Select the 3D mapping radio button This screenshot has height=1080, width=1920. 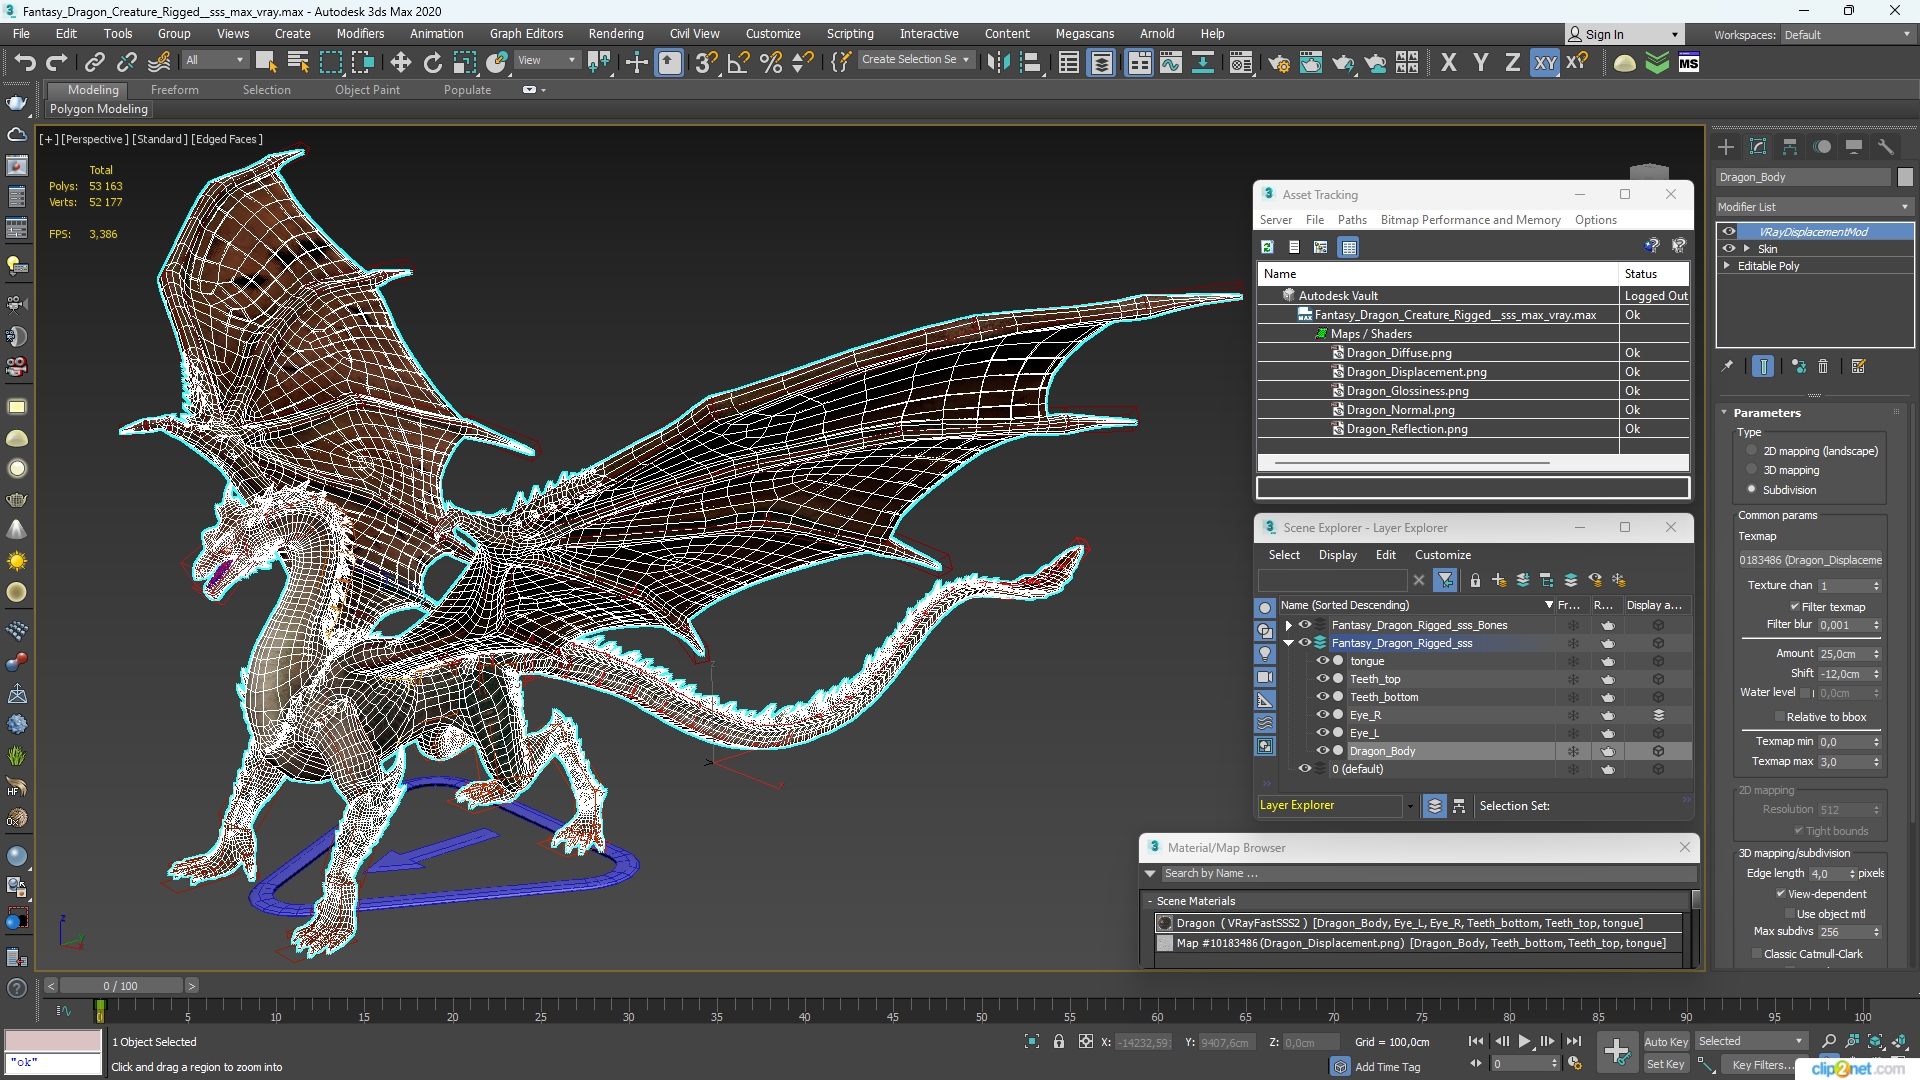pyautogui.click(x=1751, y=470)
